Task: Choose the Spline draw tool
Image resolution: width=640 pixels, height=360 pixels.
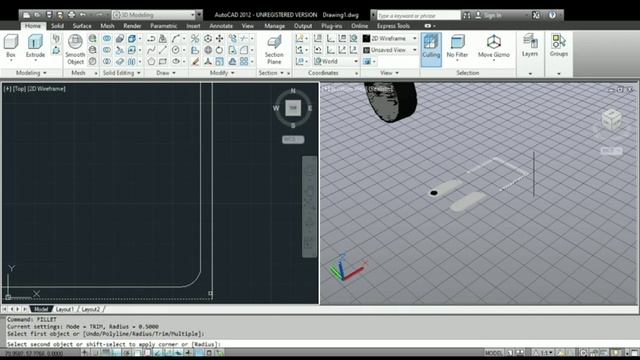Action: pyautogui.click(x=151, y=50)
